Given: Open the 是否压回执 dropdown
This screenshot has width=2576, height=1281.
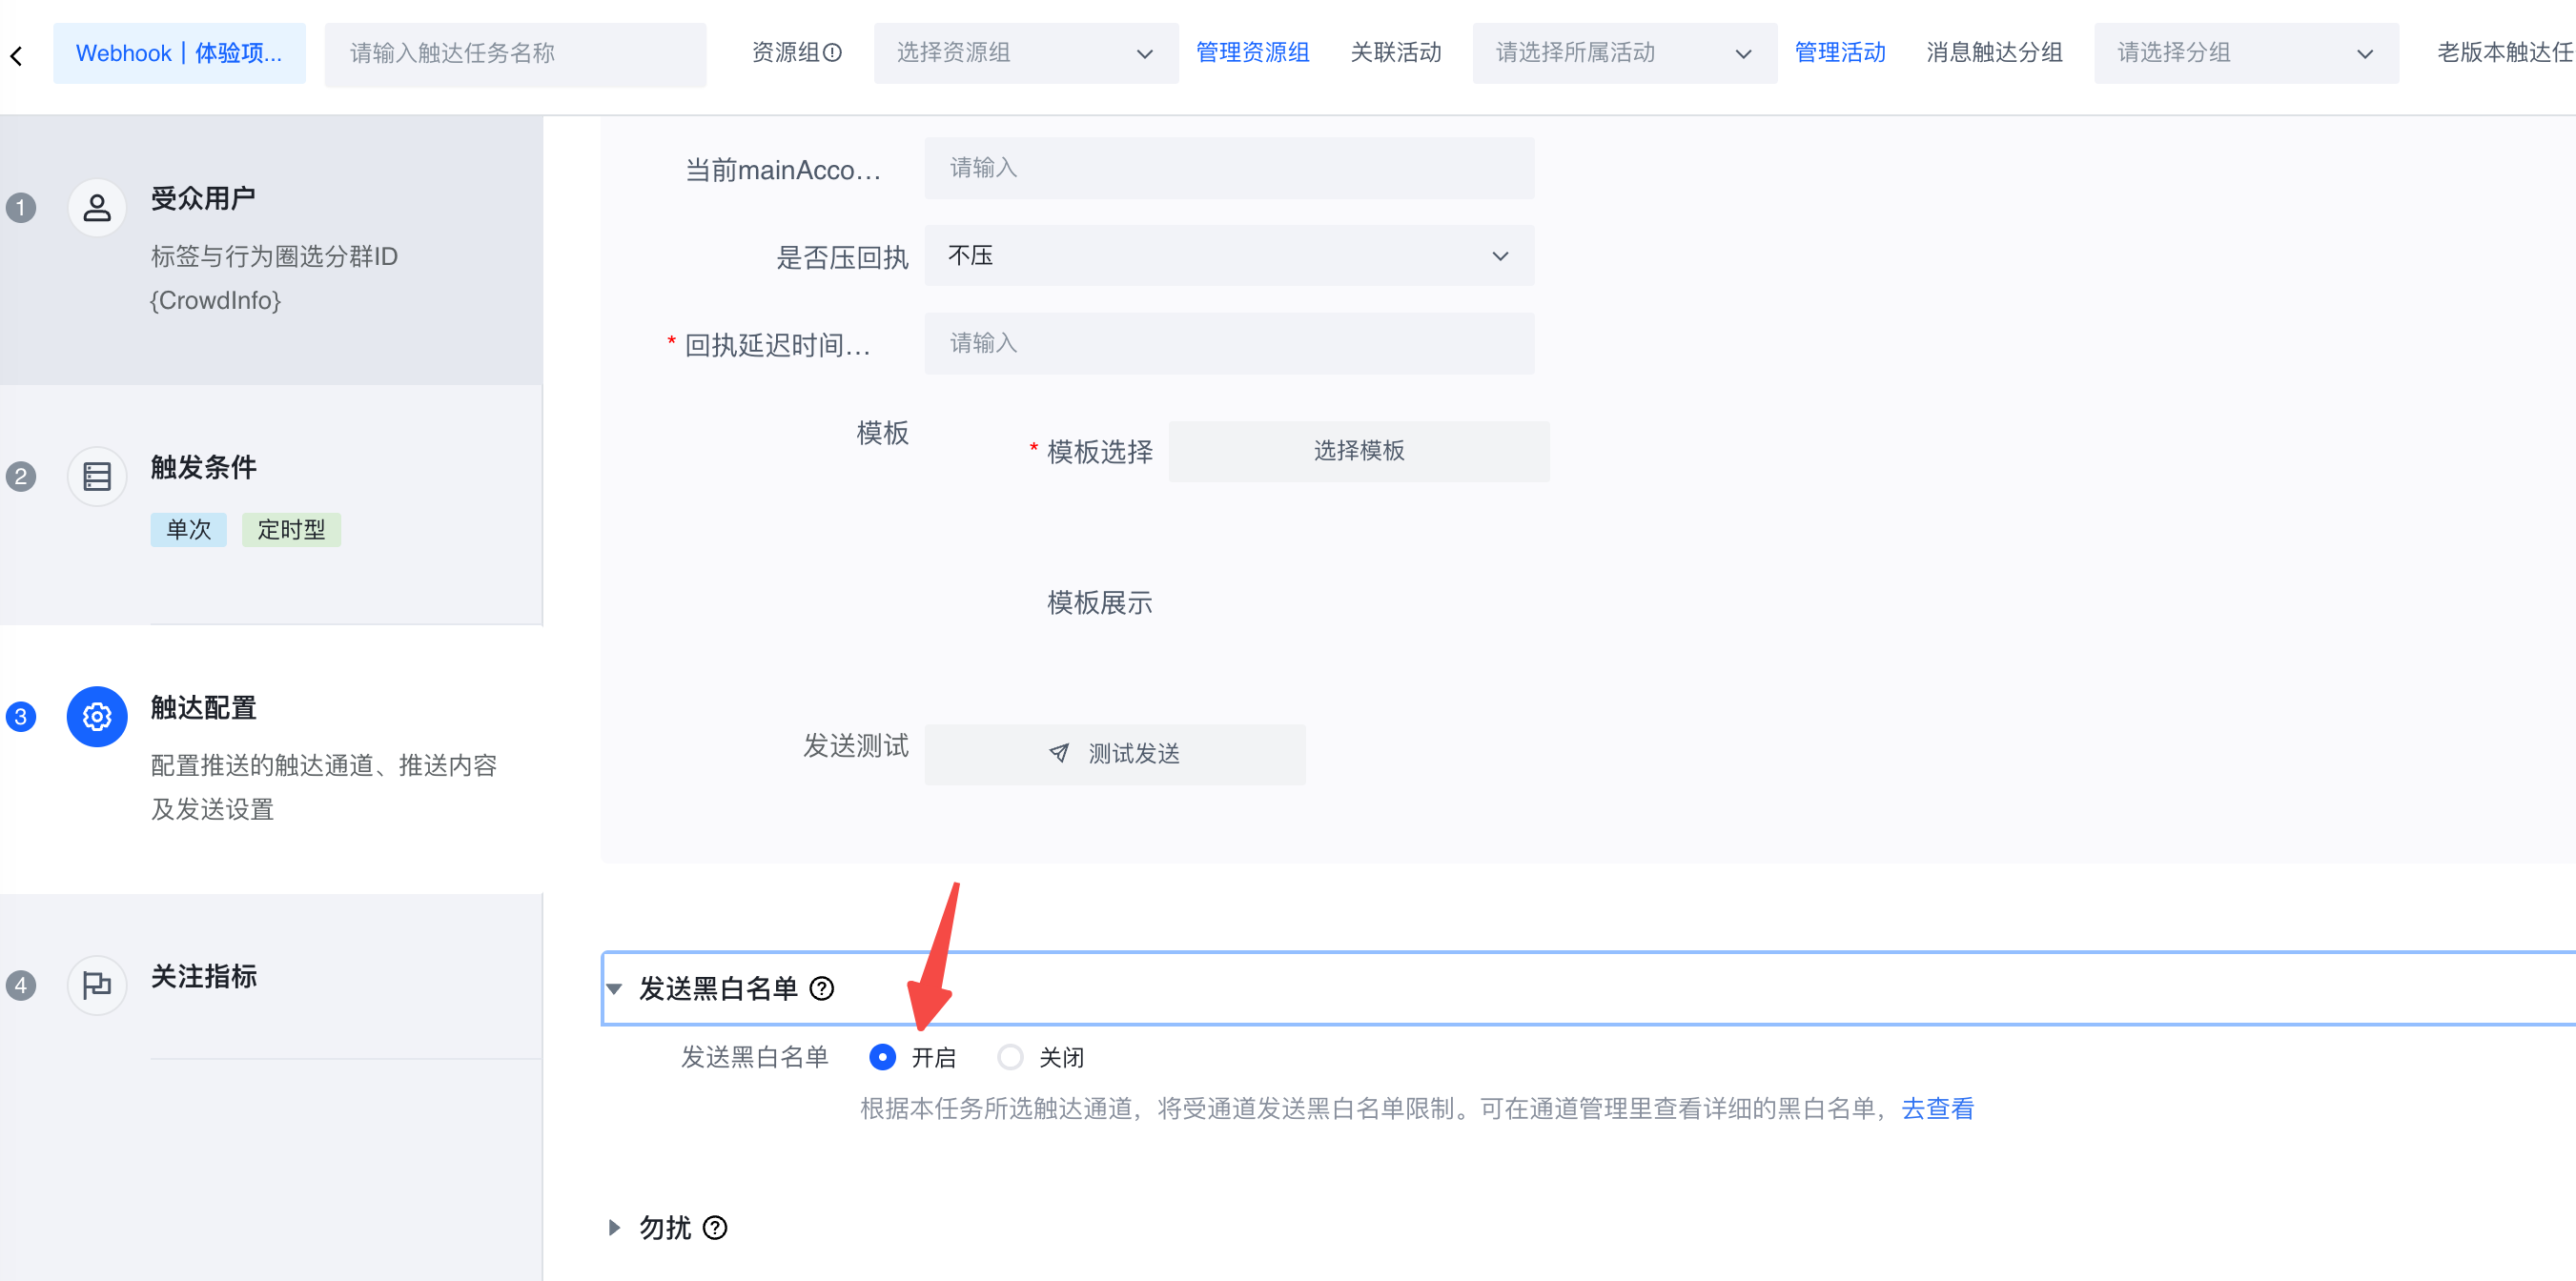Looking at the screenshot, I should 1228,256.
